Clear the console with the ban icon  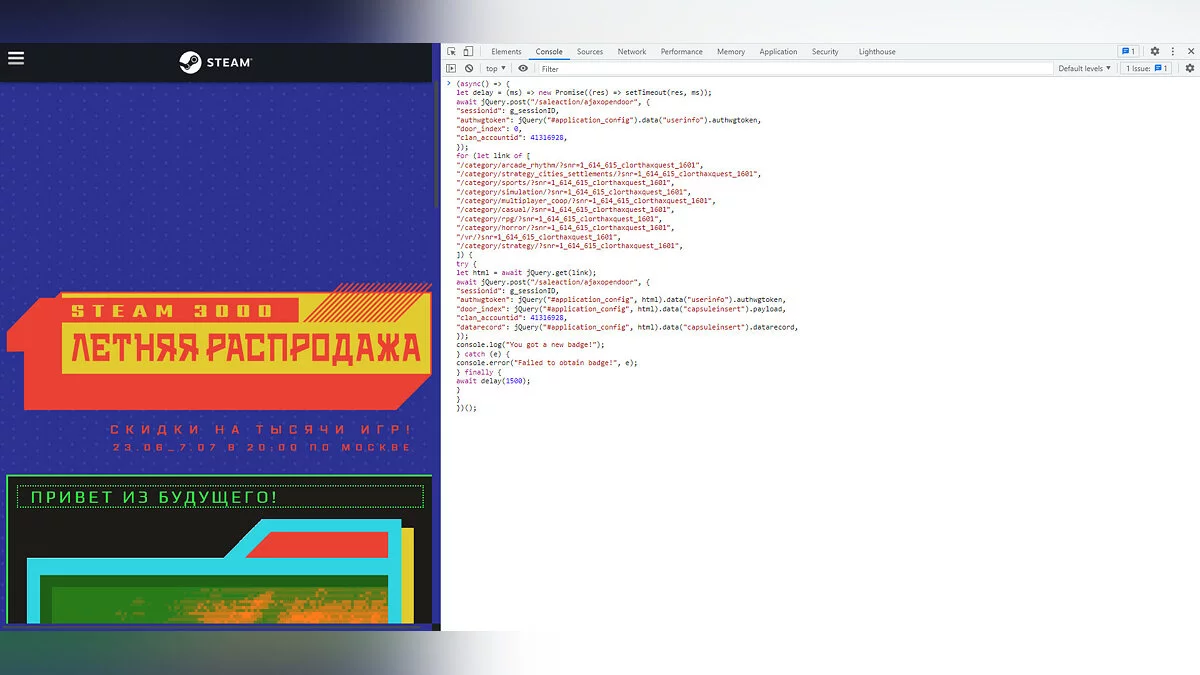(469, 69)
